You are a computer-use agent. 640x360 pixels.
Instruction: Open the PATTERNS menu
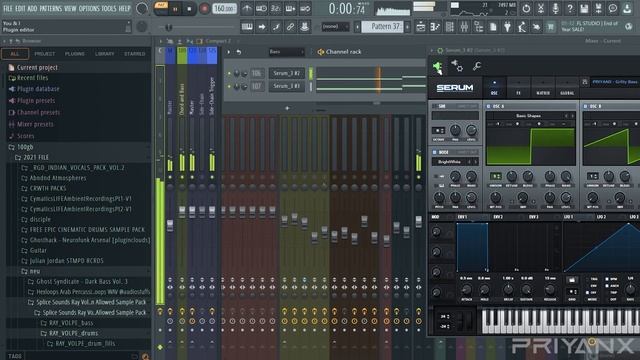(x=51, y=8)
